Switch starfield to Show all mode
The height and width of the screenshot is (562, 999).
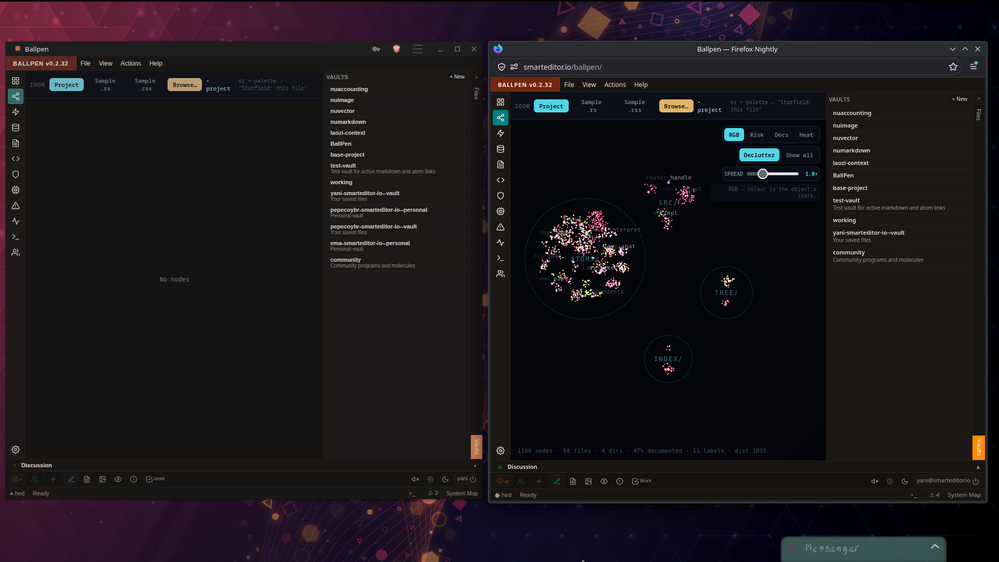point(799,155)
